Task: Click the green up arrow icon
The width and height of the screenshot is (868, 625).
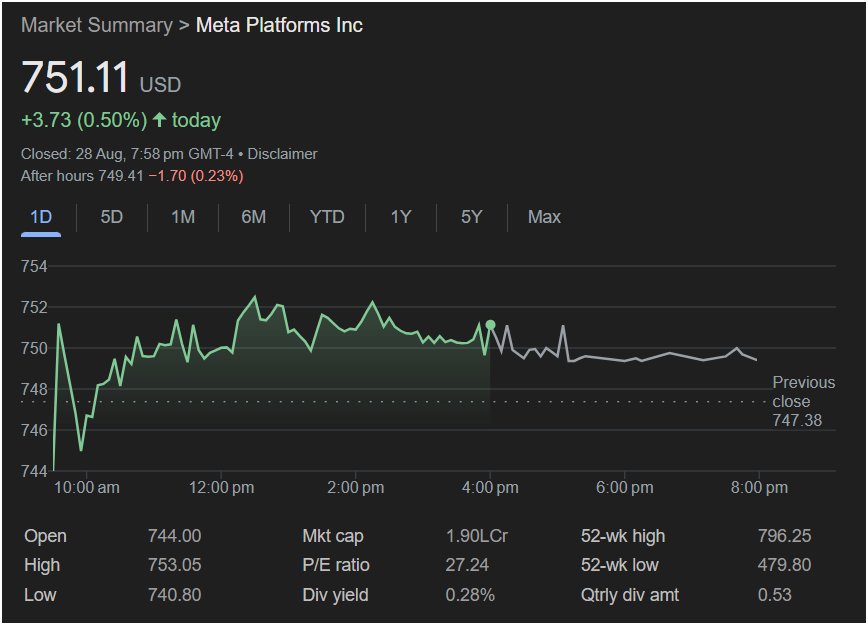Action: (x=159, y=120)
